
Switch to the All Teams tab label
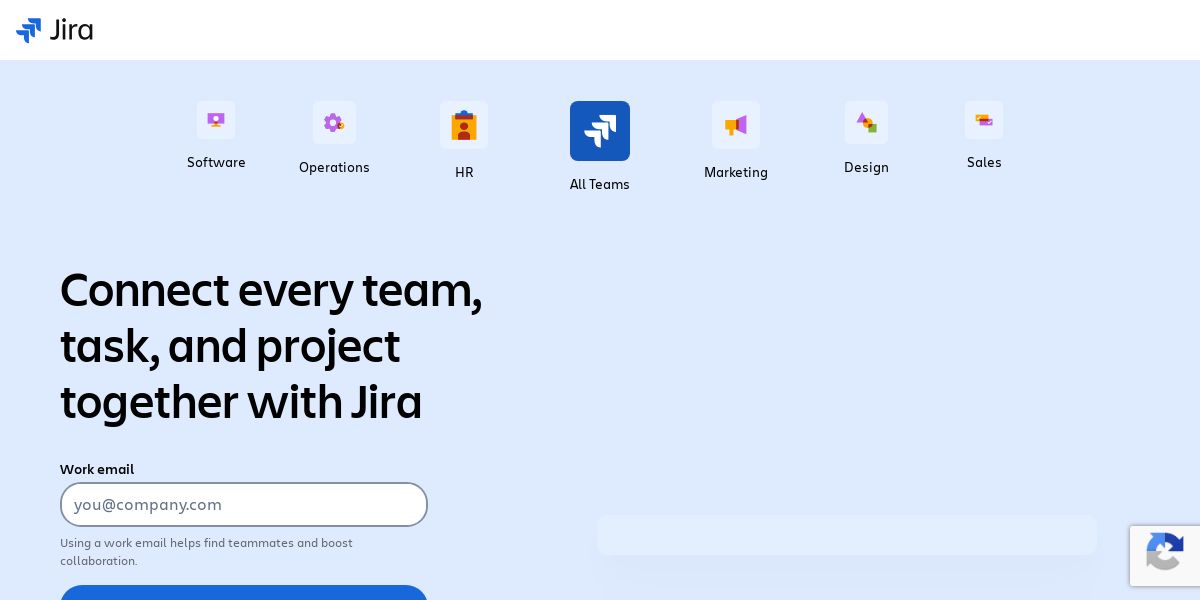coord(600,184)
